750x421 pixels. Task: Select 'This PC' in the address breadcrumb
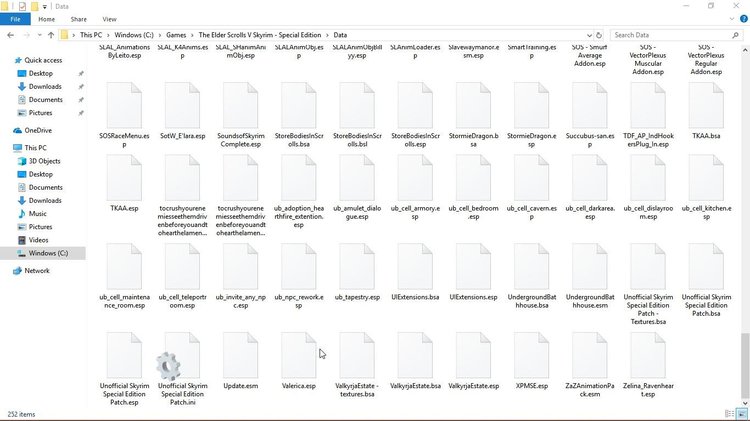coord(91,35)
